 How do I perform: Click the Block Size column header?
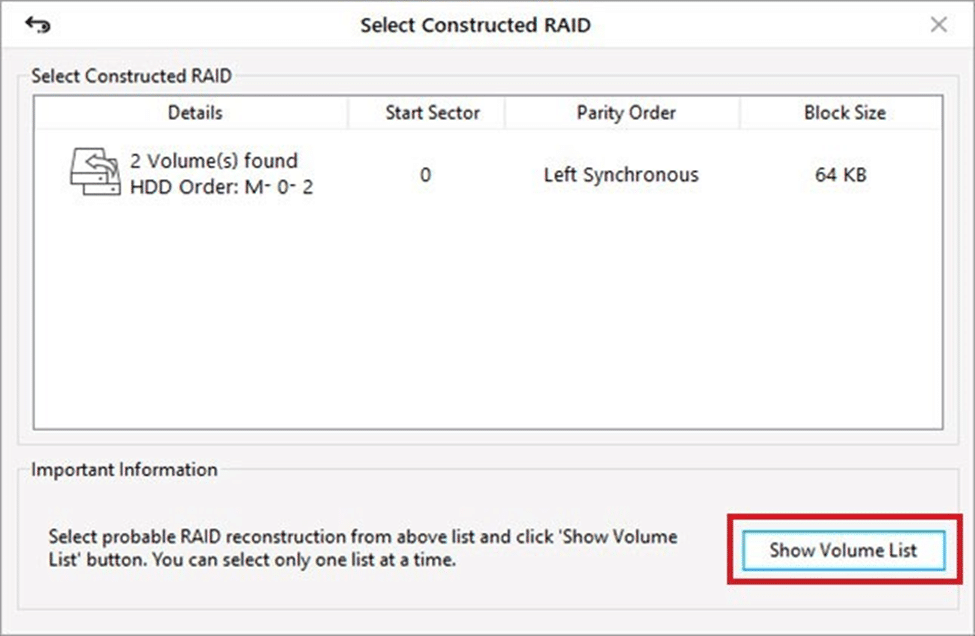pyautogui.click(x=844, y=112)
